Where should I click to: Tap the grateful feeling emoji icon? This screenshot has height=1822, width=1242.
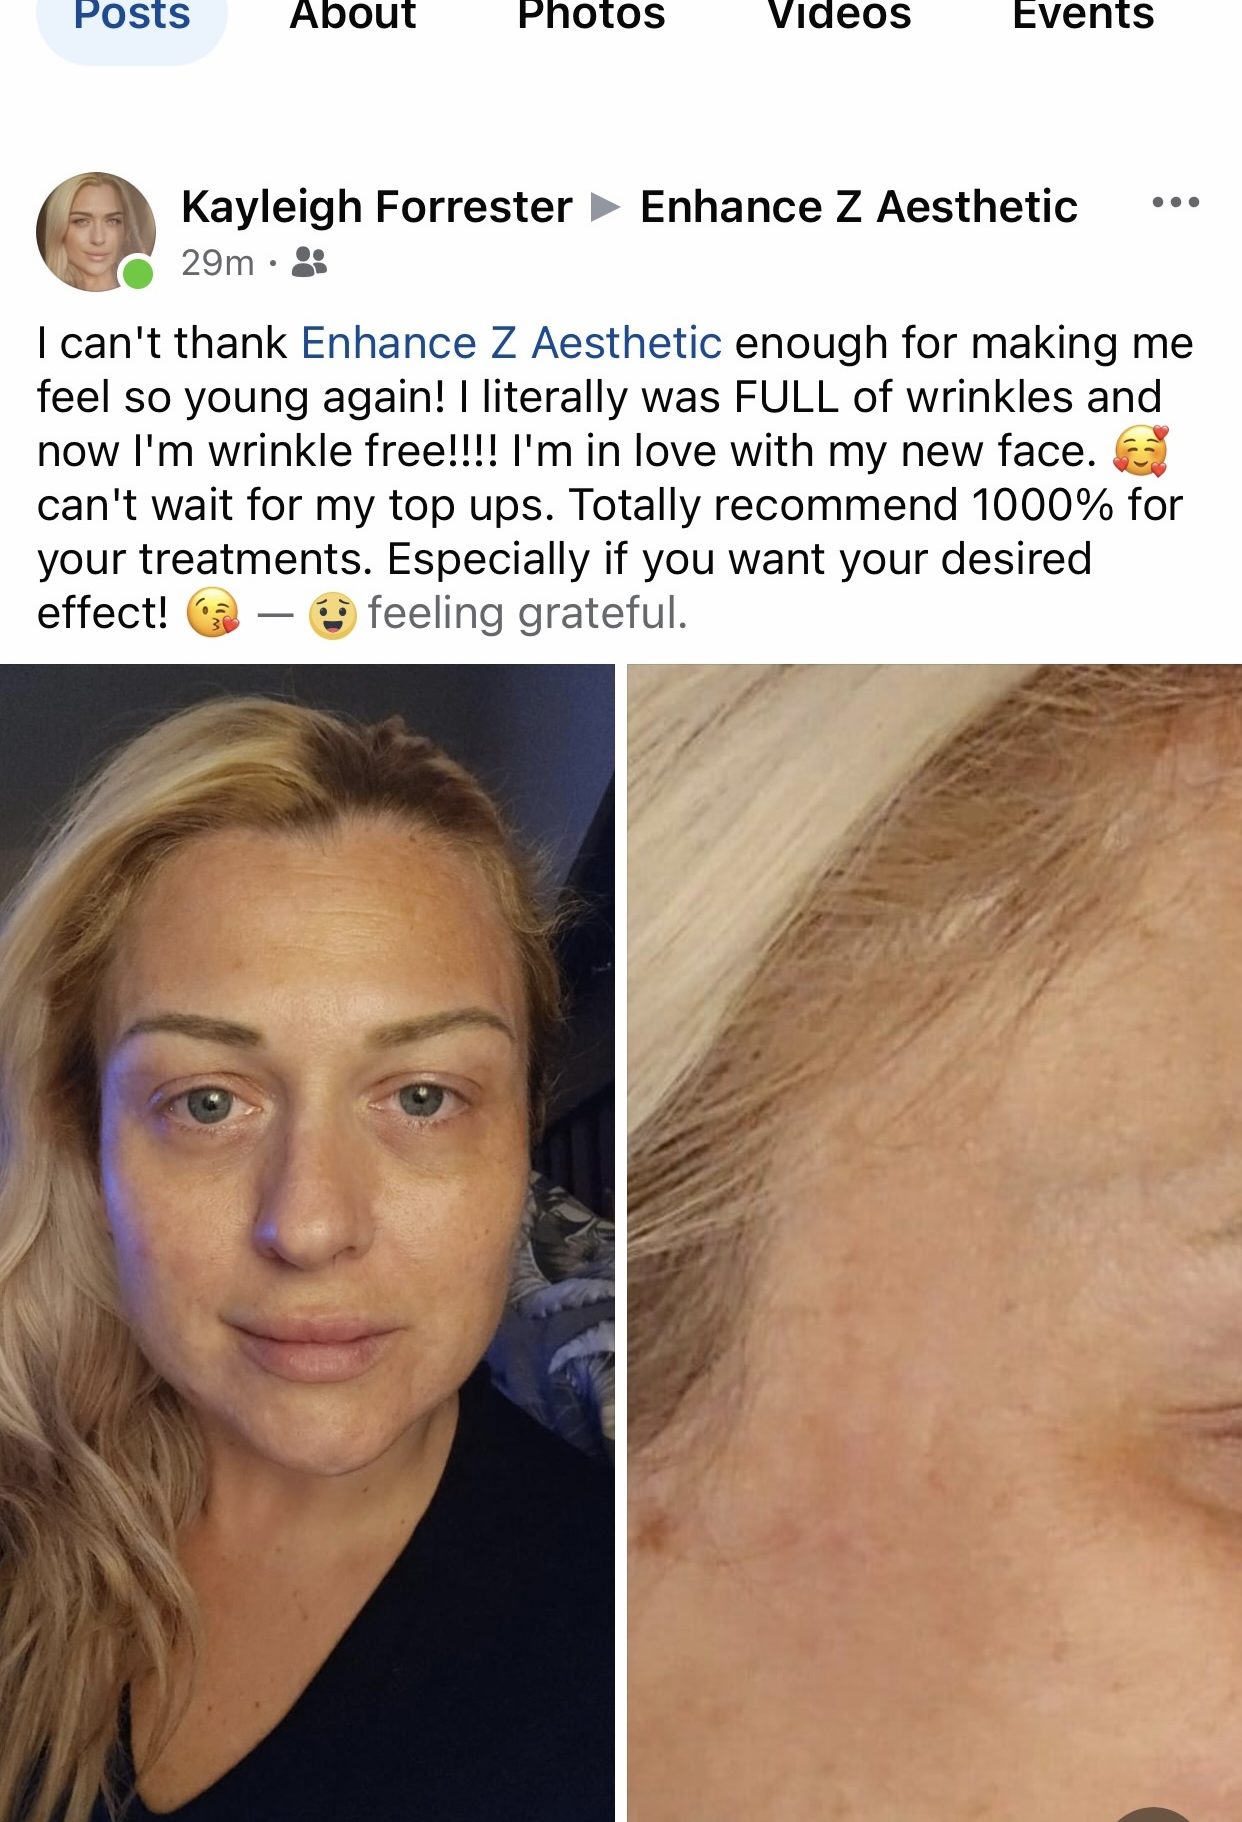(332, 614)
